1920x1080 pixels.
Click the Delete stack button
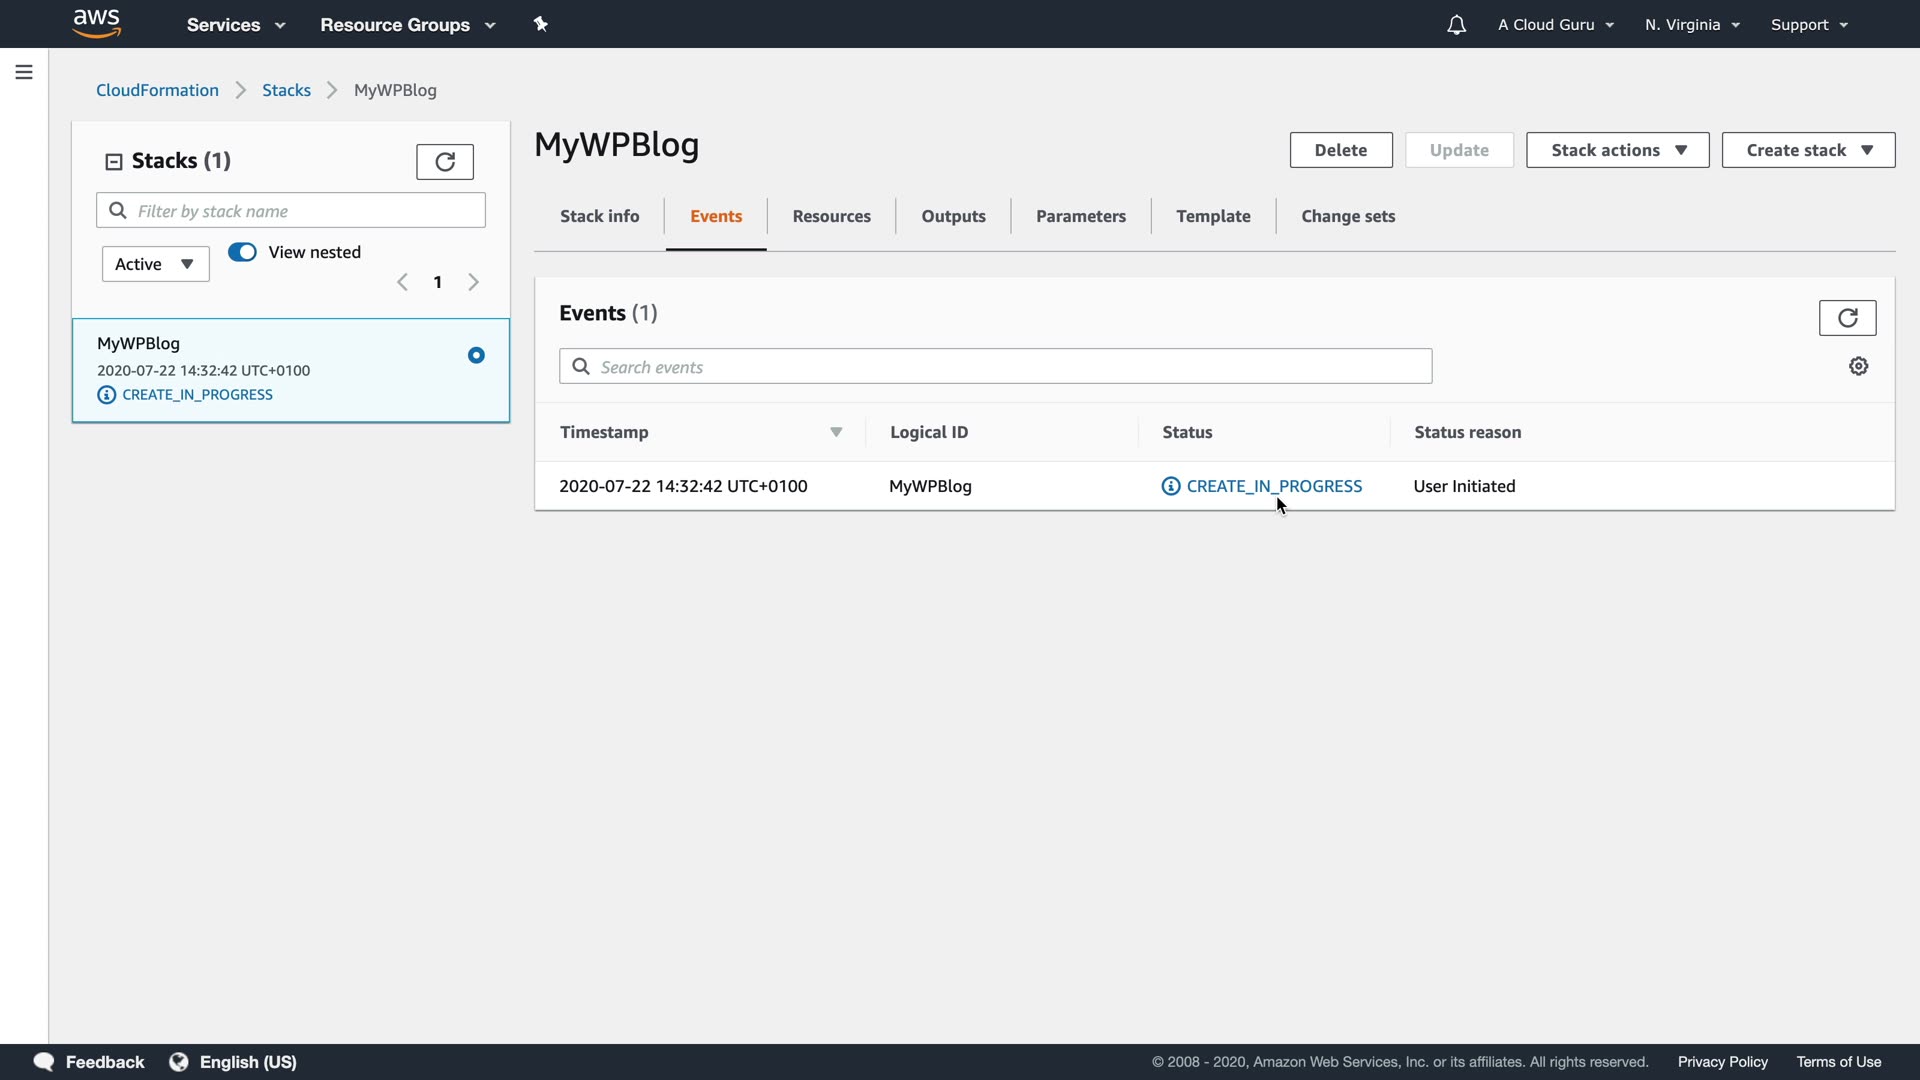(x=1340, y=150)
